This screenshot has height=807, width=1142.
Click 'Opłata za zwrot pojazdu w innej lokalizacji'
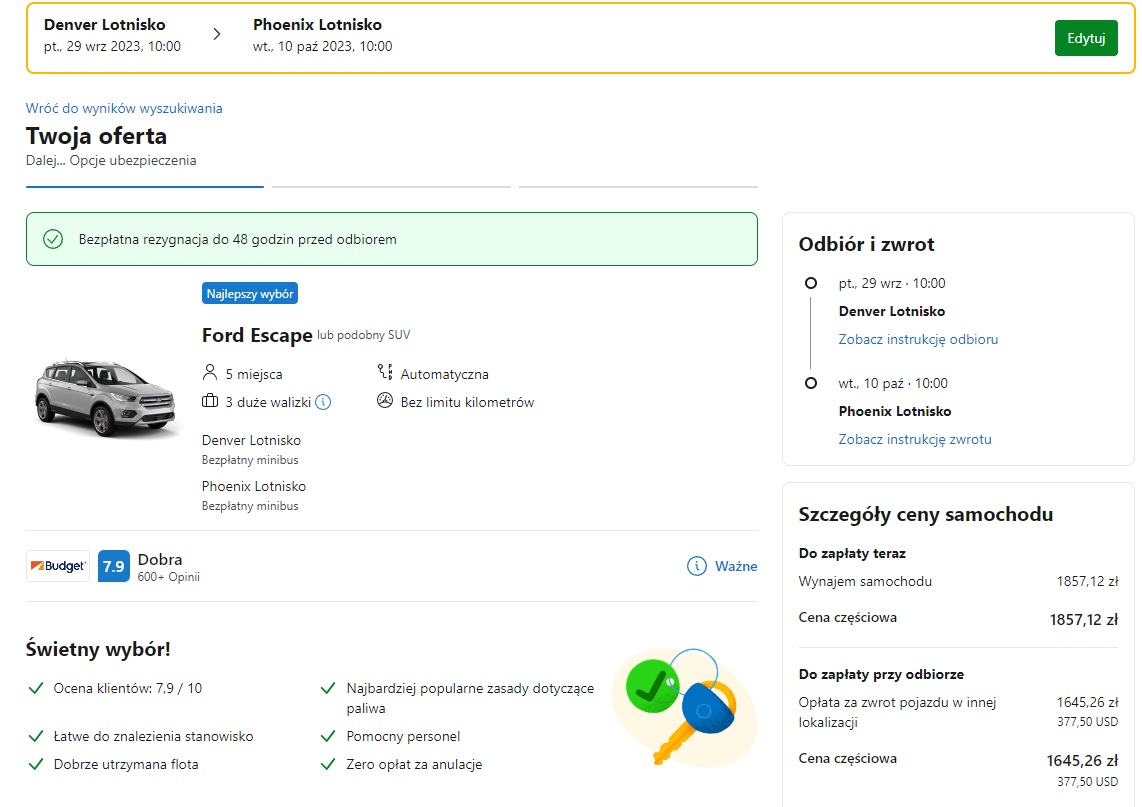pos(897,712)
